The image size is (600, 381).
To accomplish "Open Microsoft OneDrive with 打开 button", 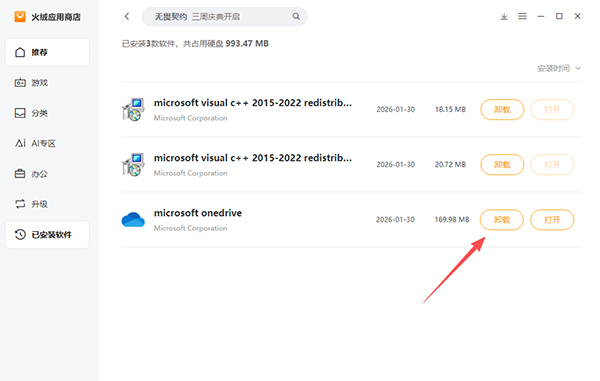I will 552,220.
